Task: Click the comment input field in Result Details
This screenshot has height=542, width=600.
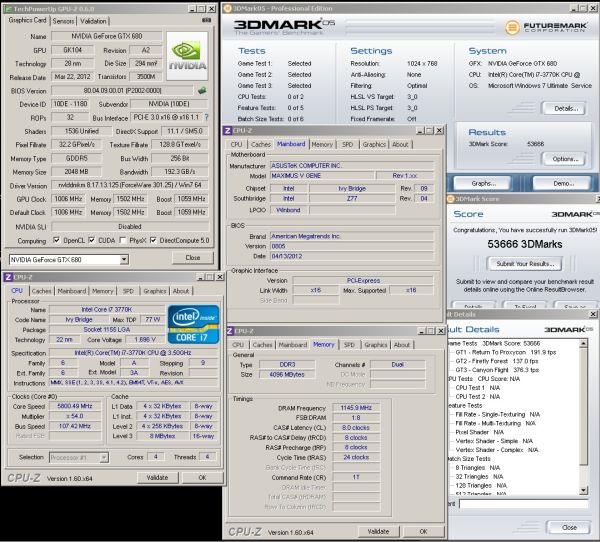Action: pyautogui.click(x=523, y=504)
